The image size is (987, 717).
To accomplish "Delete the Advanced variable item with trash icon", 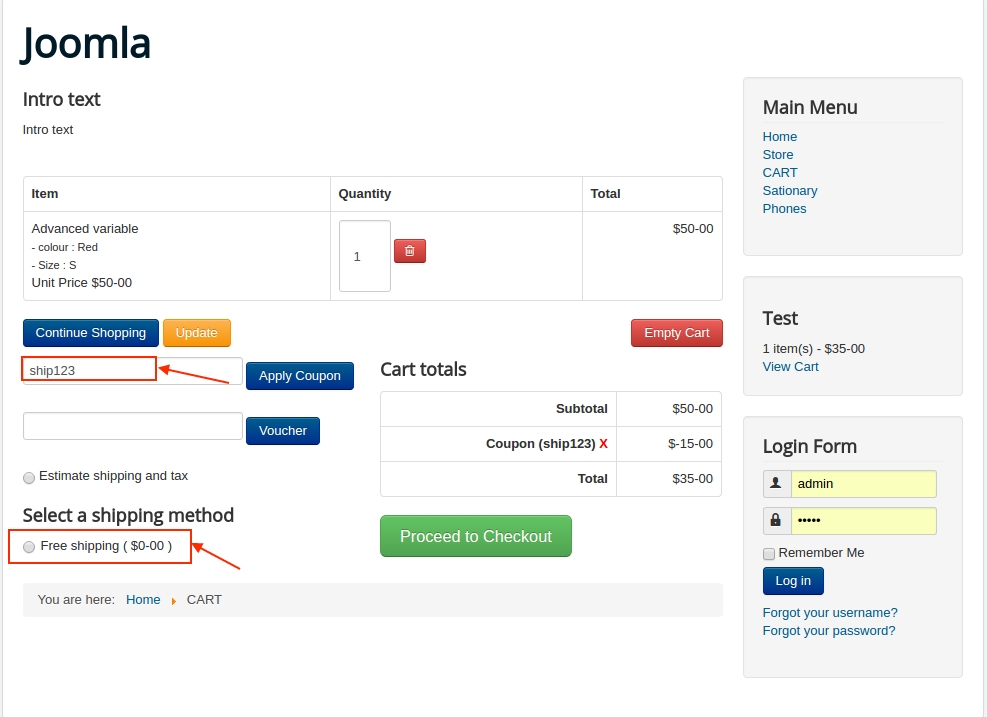I will [x=410, y=251].
